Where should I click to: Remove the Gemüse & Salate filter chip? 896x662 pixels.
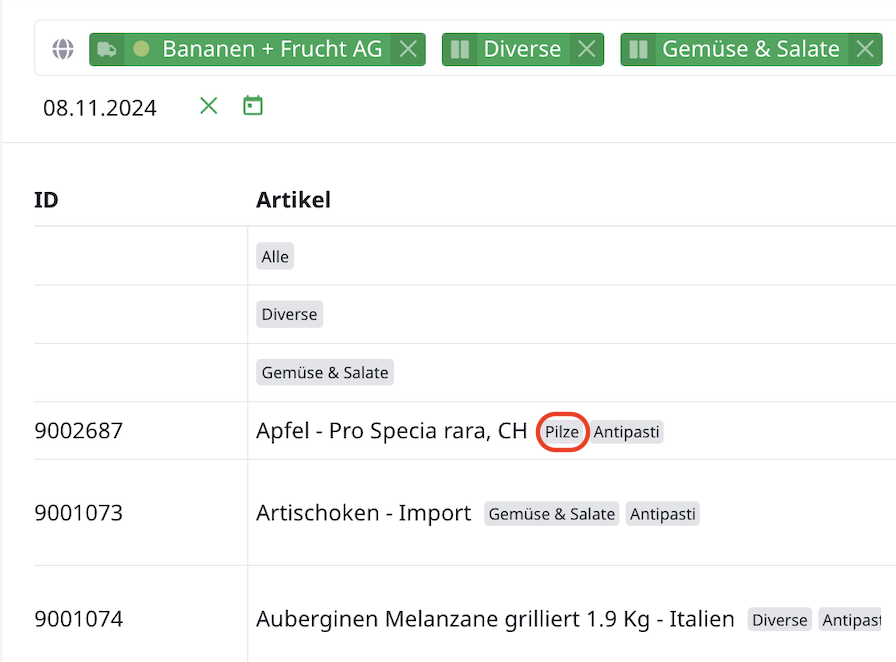tap(864, 49)
